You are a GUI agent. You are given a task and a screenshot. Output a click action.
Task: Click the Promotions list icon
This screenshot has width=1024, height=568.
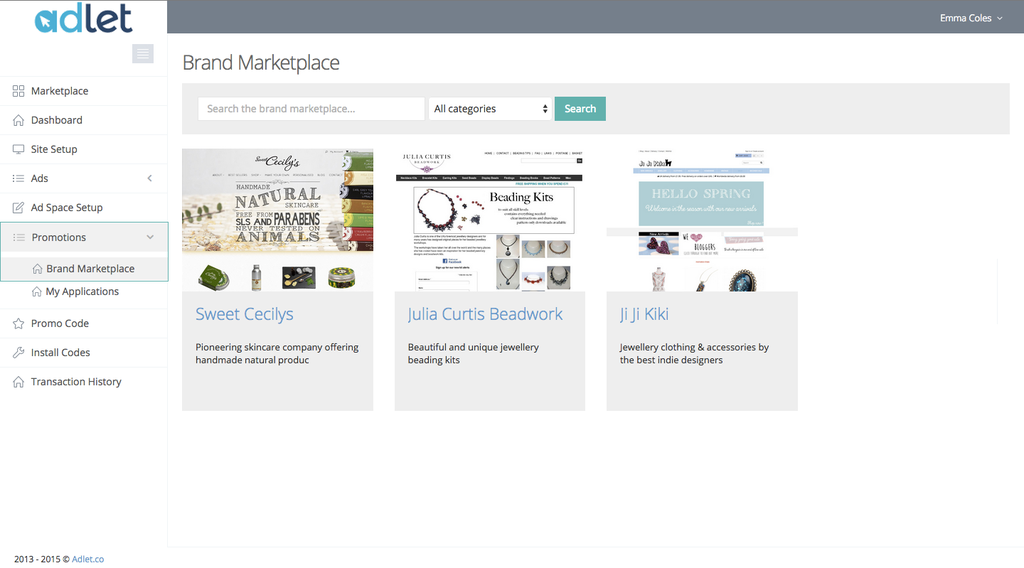(19, 237)
